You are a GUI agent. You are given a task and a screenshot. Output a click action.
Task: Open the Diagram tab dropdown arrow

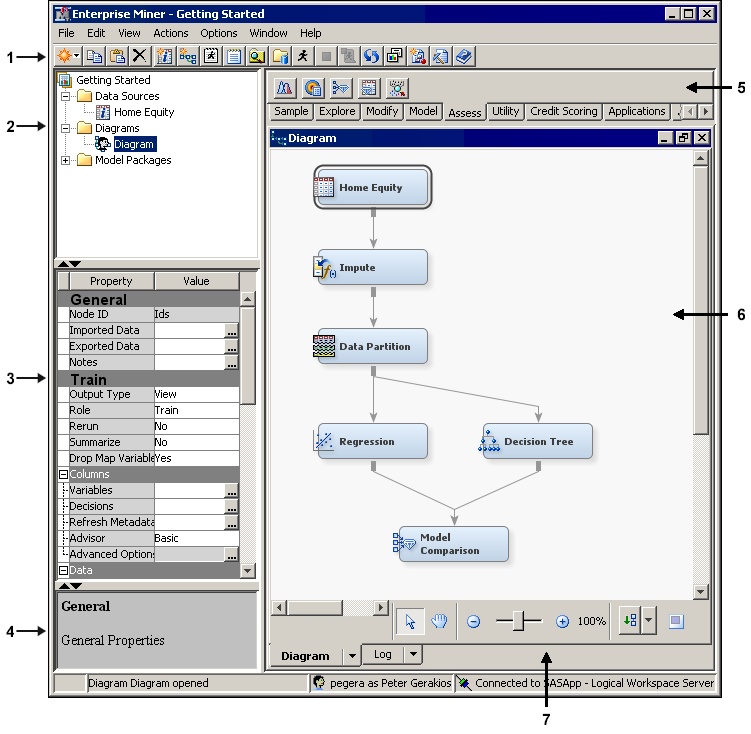click(x=352, y=656)
